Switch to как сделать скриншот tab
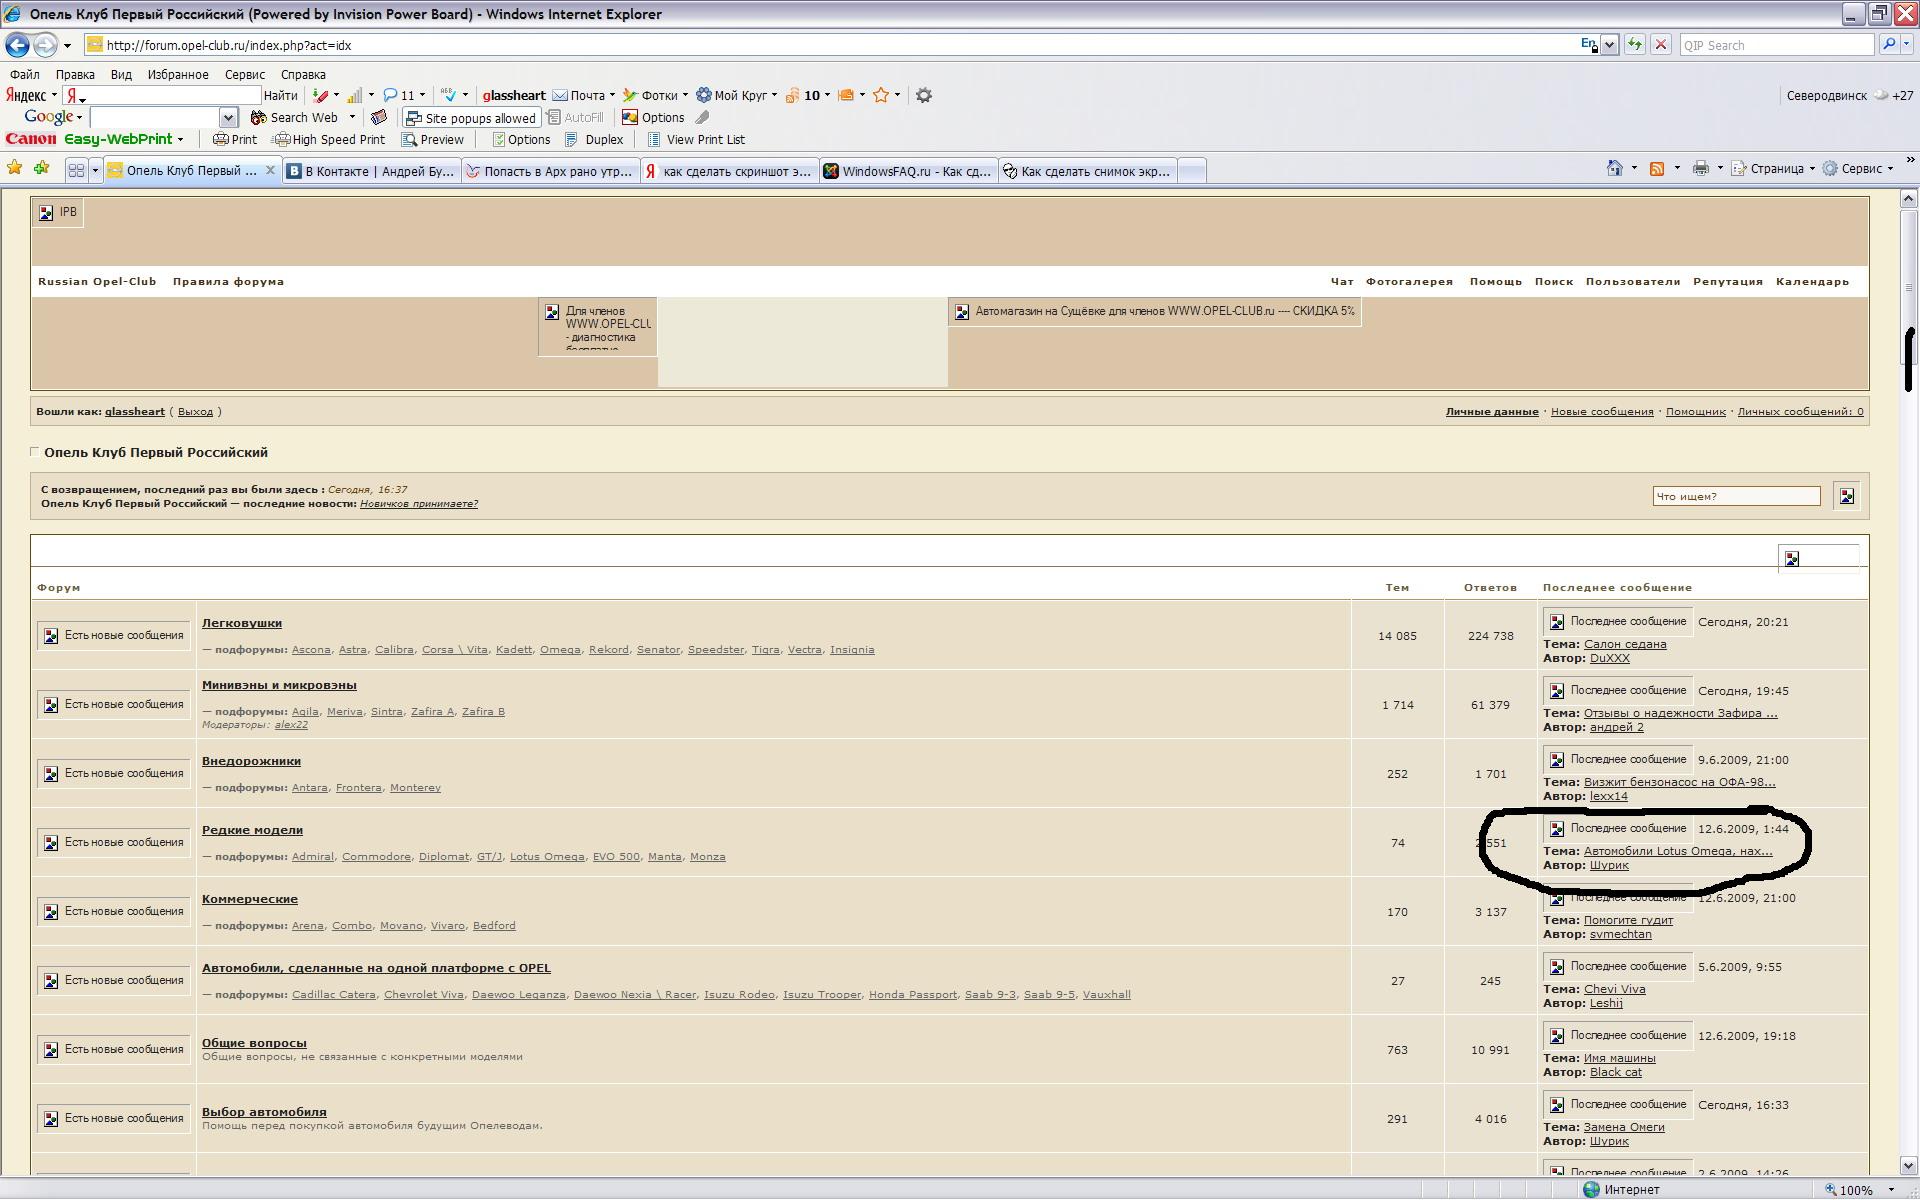 pyautogui.click(x=729, y=171)
